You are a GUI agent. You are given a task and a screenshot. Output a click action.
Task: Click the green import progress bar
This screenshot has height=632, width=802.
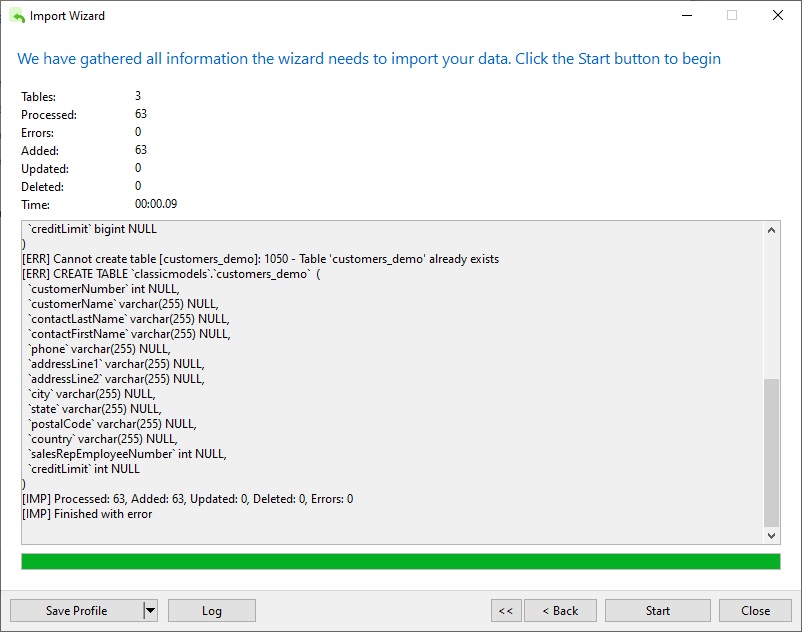(400, 561)
